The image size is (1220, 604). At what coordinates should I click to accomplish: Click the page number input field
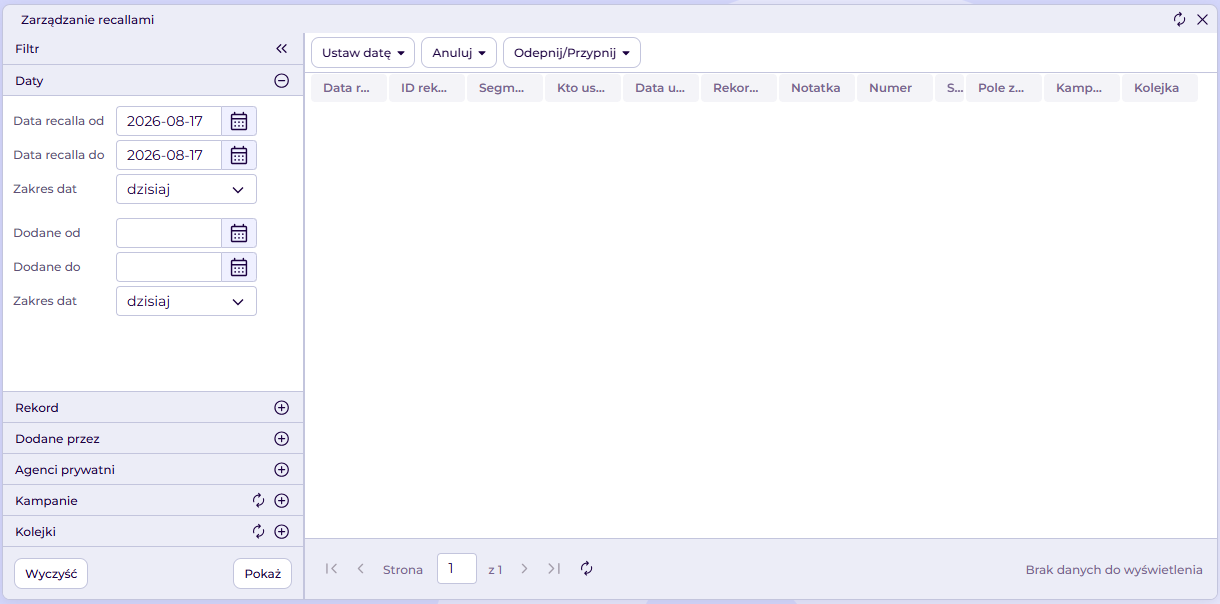coord(457,568)
